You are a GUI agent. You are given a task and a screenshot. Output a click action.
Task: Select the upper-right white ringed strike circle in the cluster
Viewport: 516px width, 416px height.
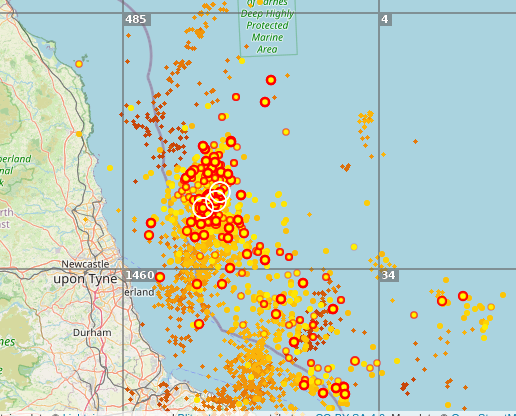click(x=220, y=192)
